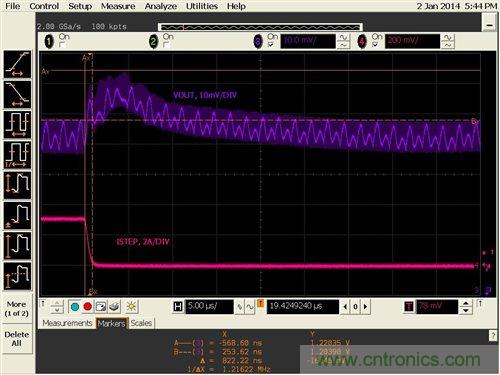Click More (1 of 2) button
The height and width of the screenshot is (375, 500).
tap(18, 309)
